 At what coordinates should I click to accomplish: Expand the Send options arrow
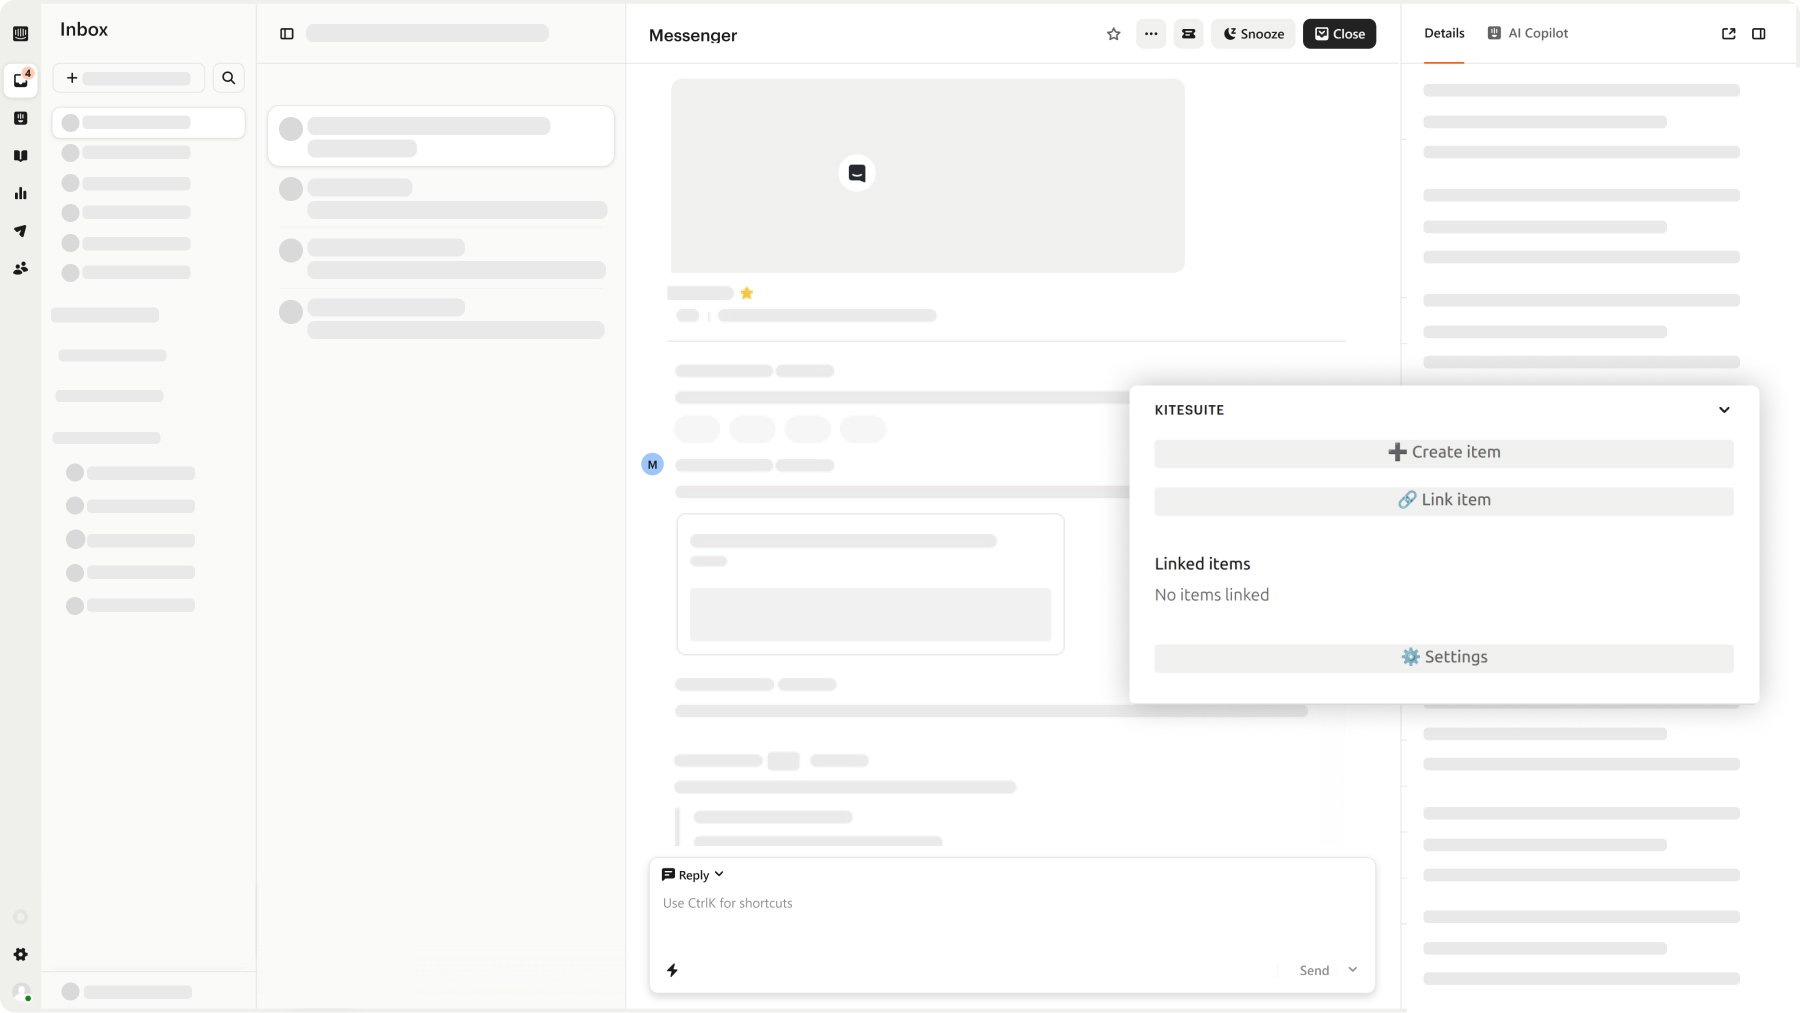(x=1353, y=970)
